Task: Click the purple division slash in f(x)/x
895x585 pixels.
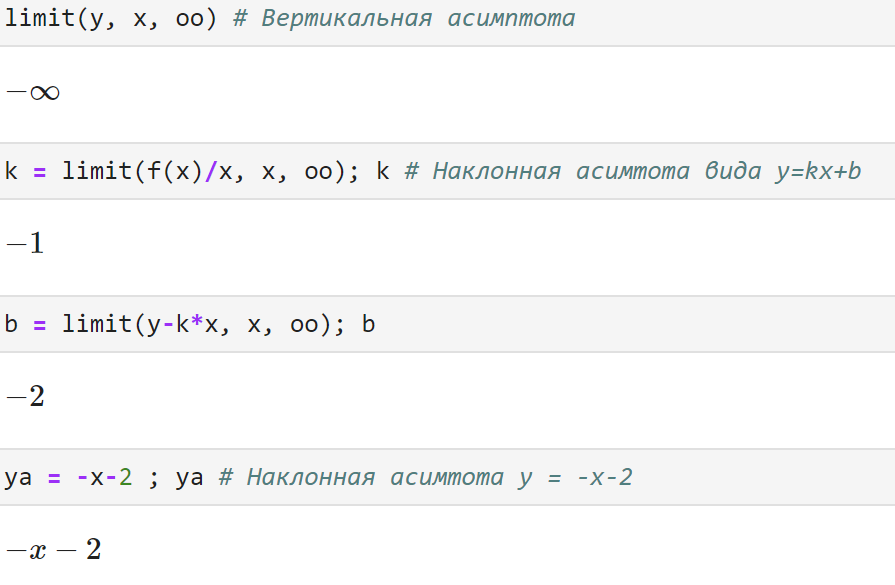Action: pos(211,171)
